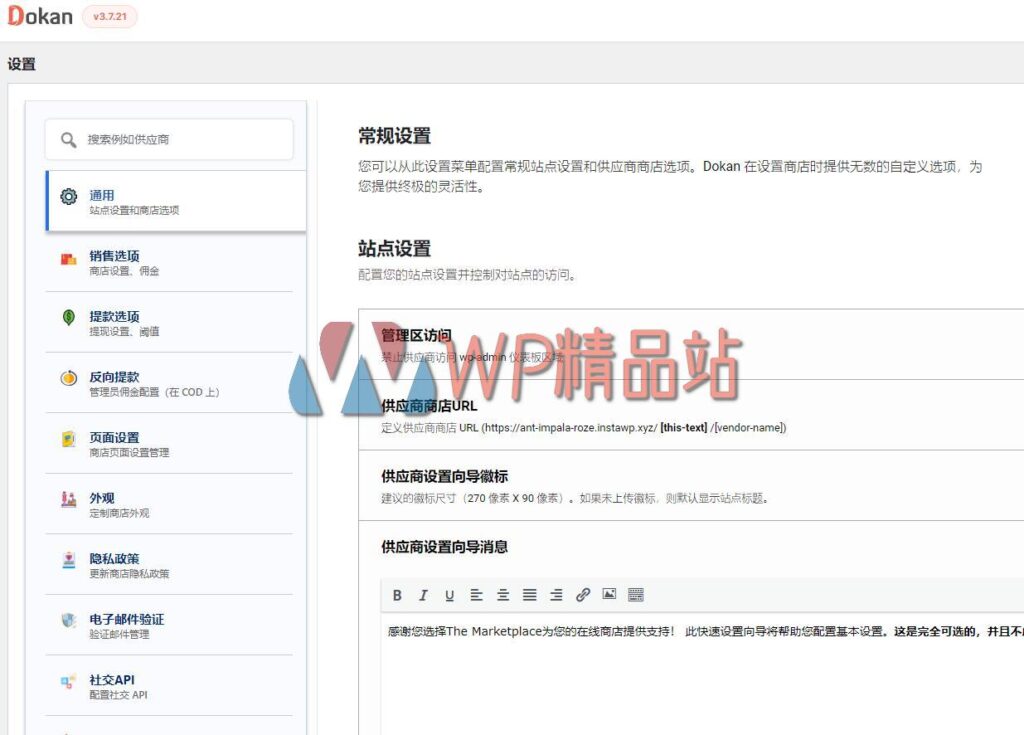Apply italic formatting in the editor toolbar
The image size is (1024, 735).
(x=424, y=595)
